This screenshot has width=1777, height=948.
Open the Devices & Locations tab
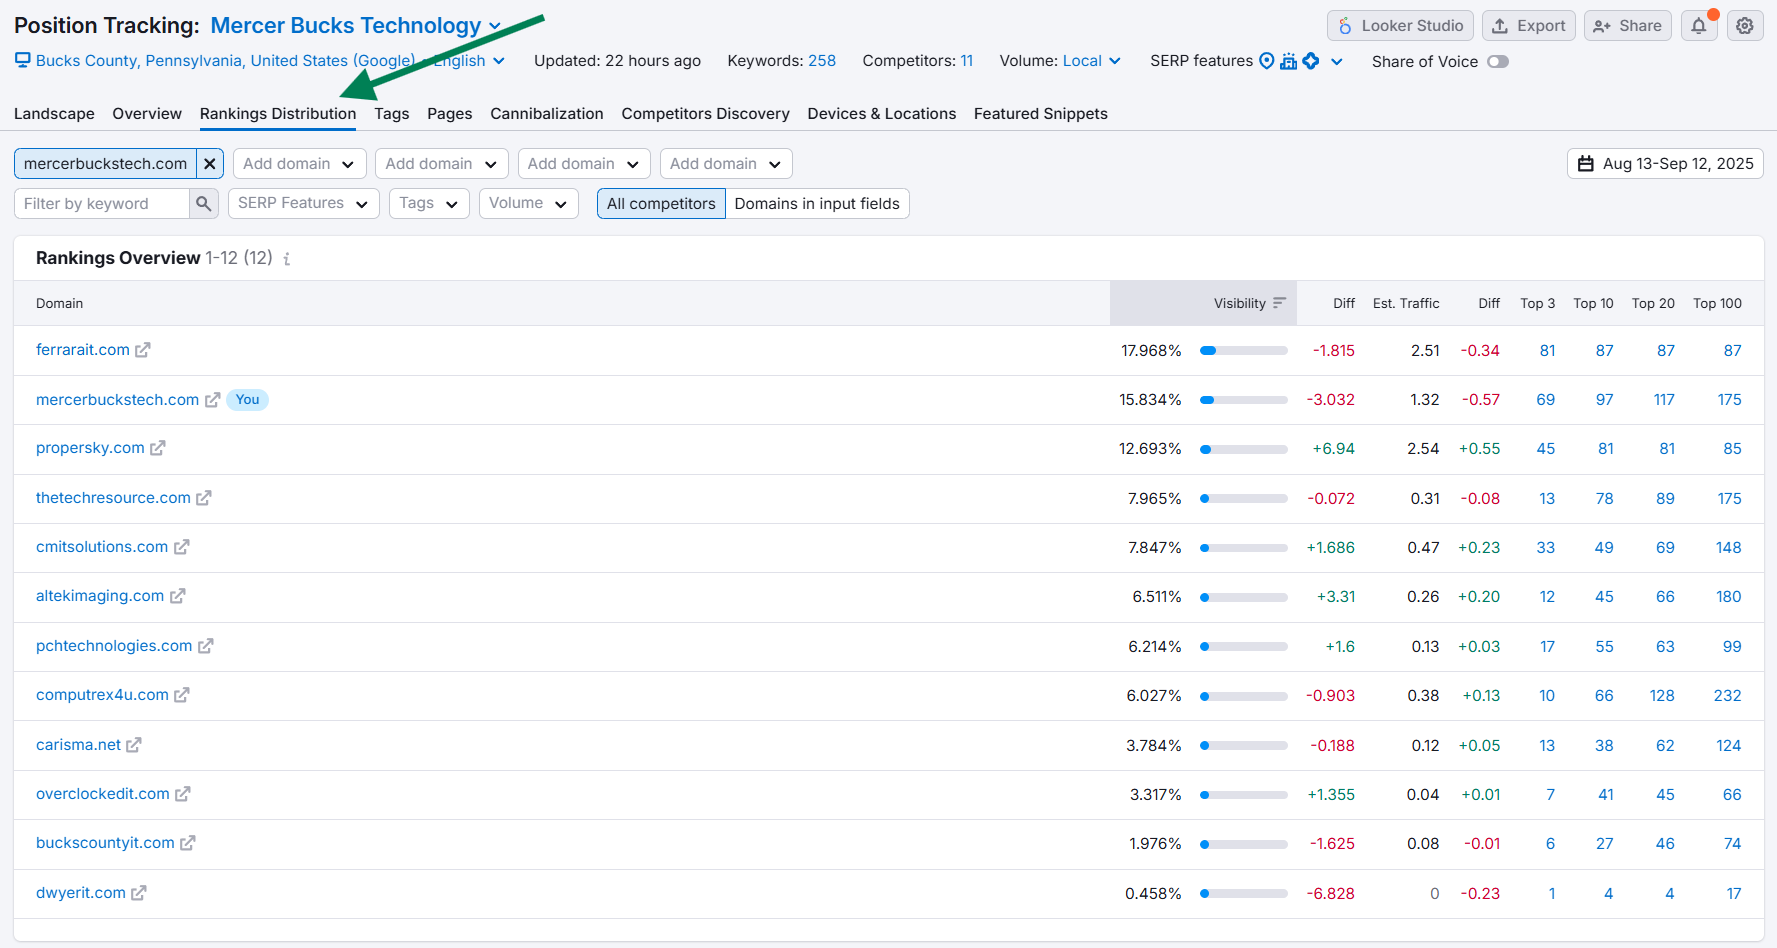[881, 113]
